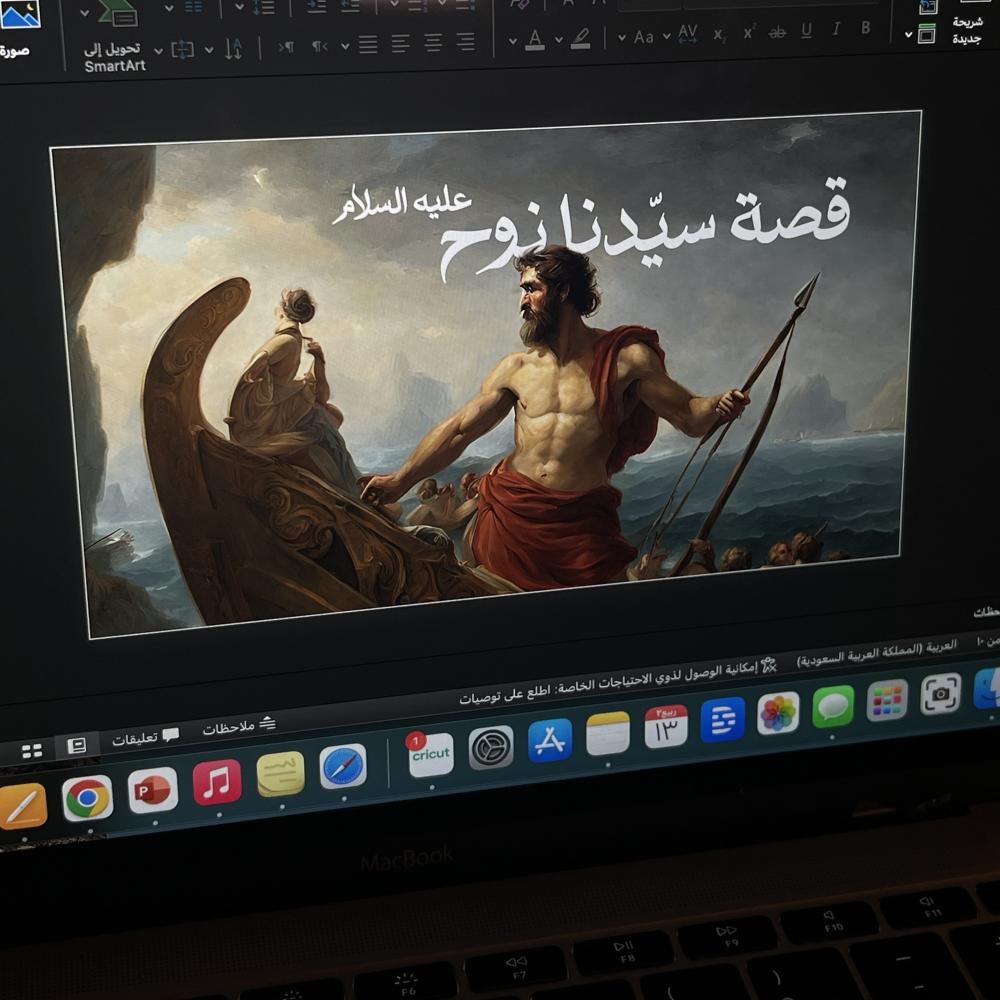Click the accessibility checker icon in status bar
This screenshot has height=1000, width=1000.
(769, 666)
